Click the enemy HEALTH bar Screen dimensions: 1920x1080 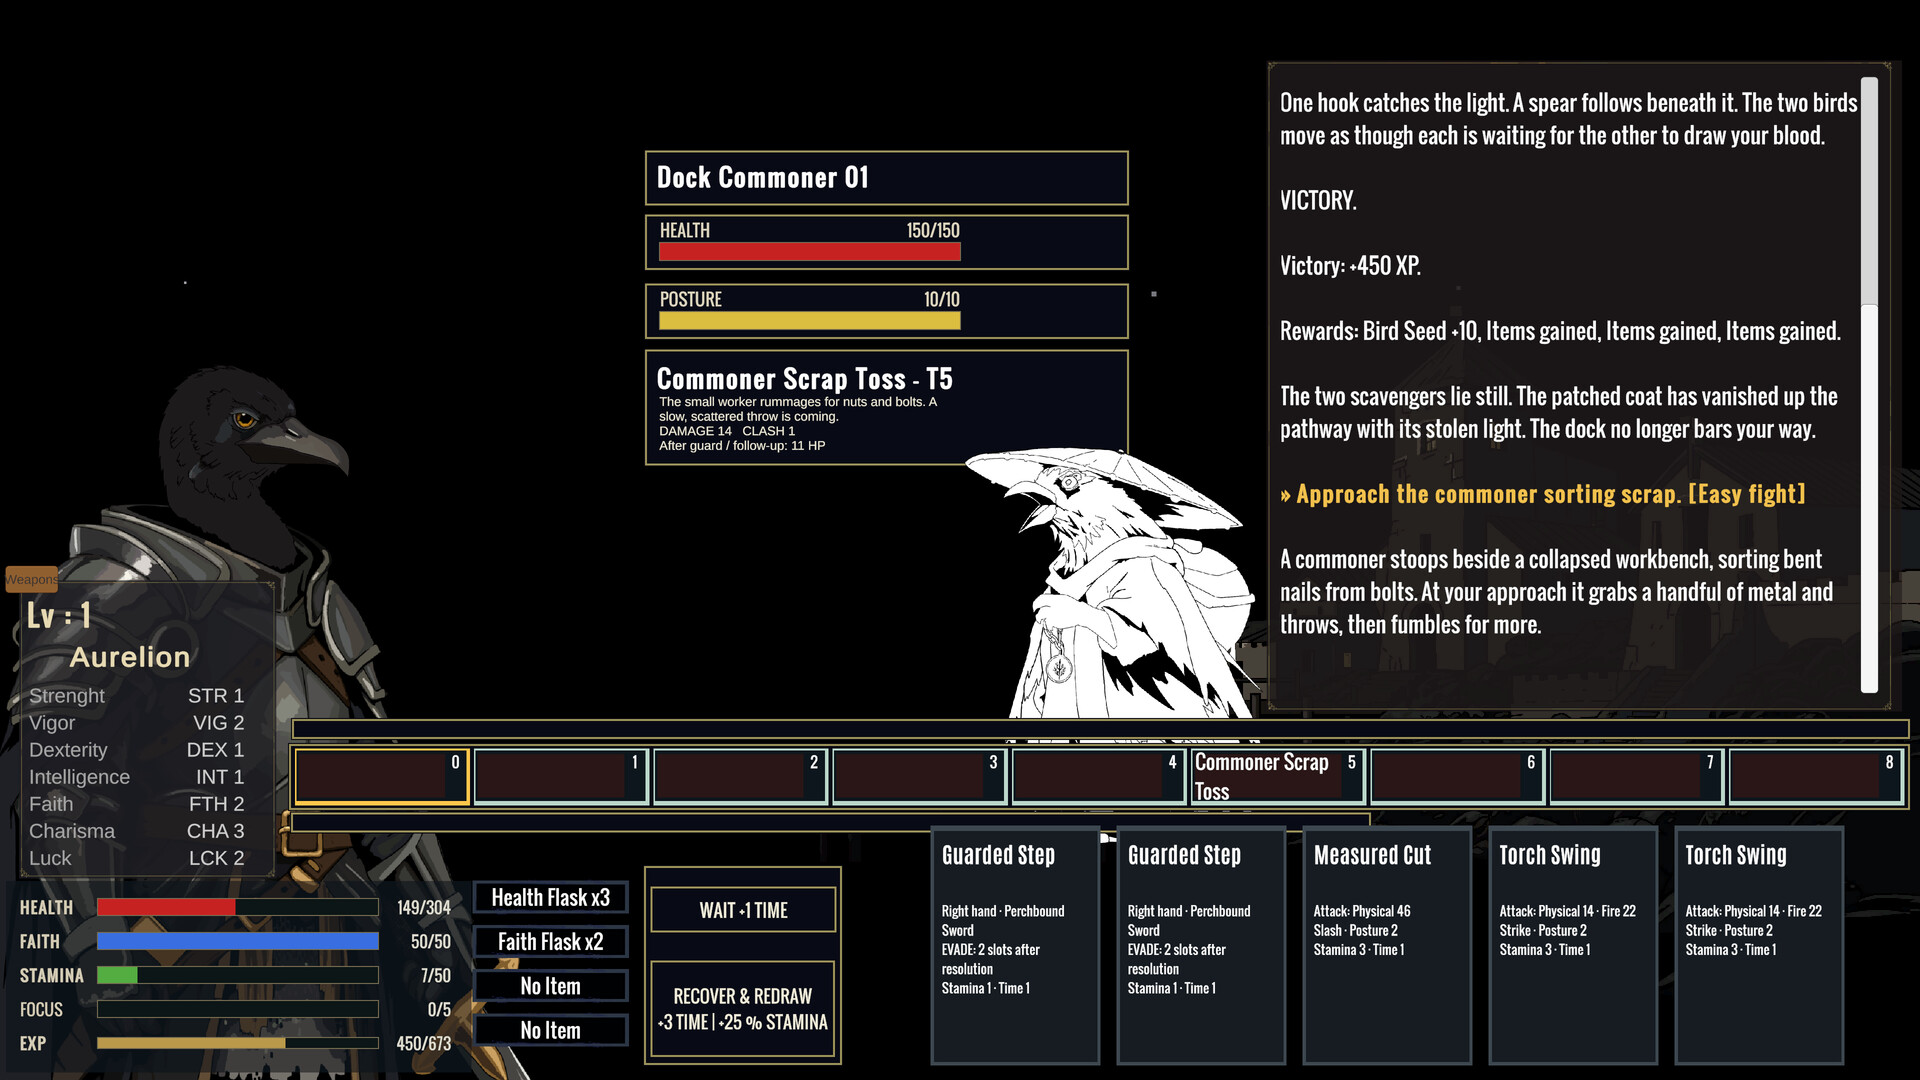pos(809,251)
